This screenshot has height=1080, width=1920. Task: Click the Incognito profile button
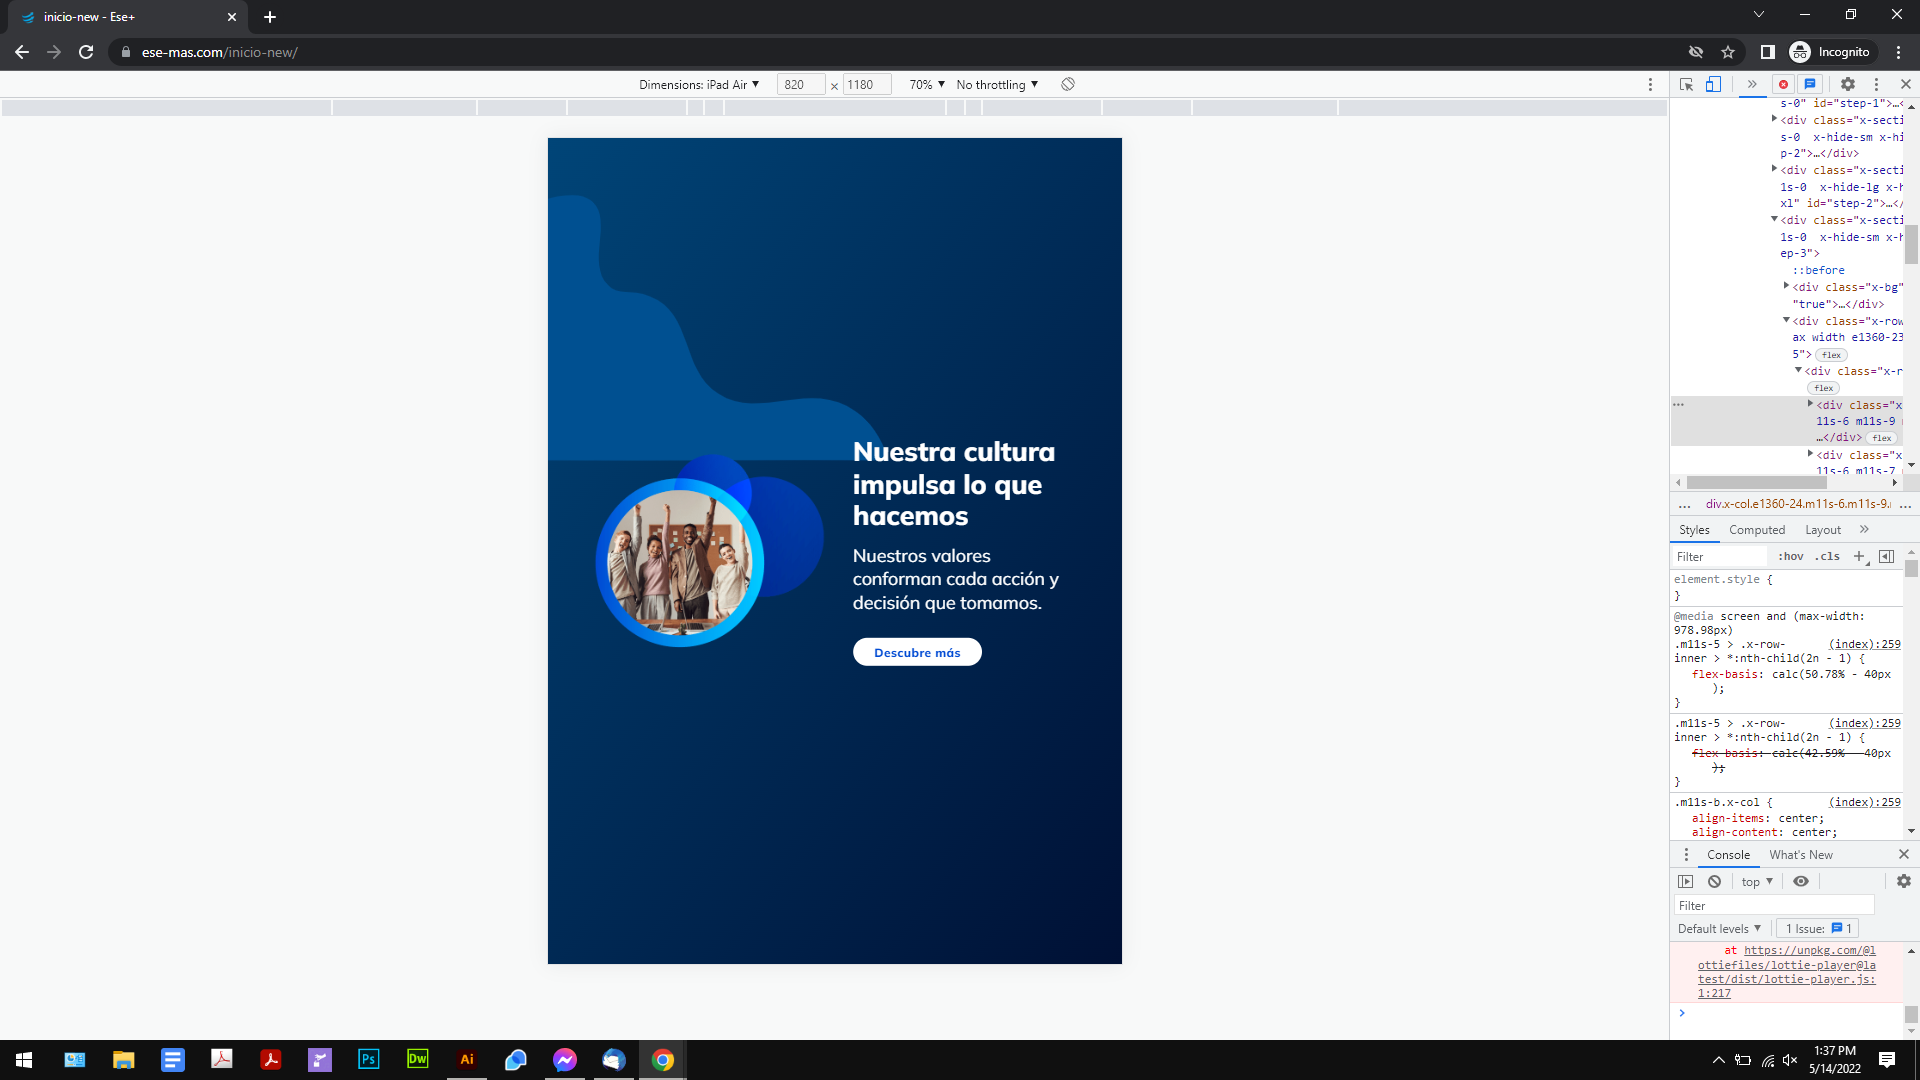(x=1830, y=52)
